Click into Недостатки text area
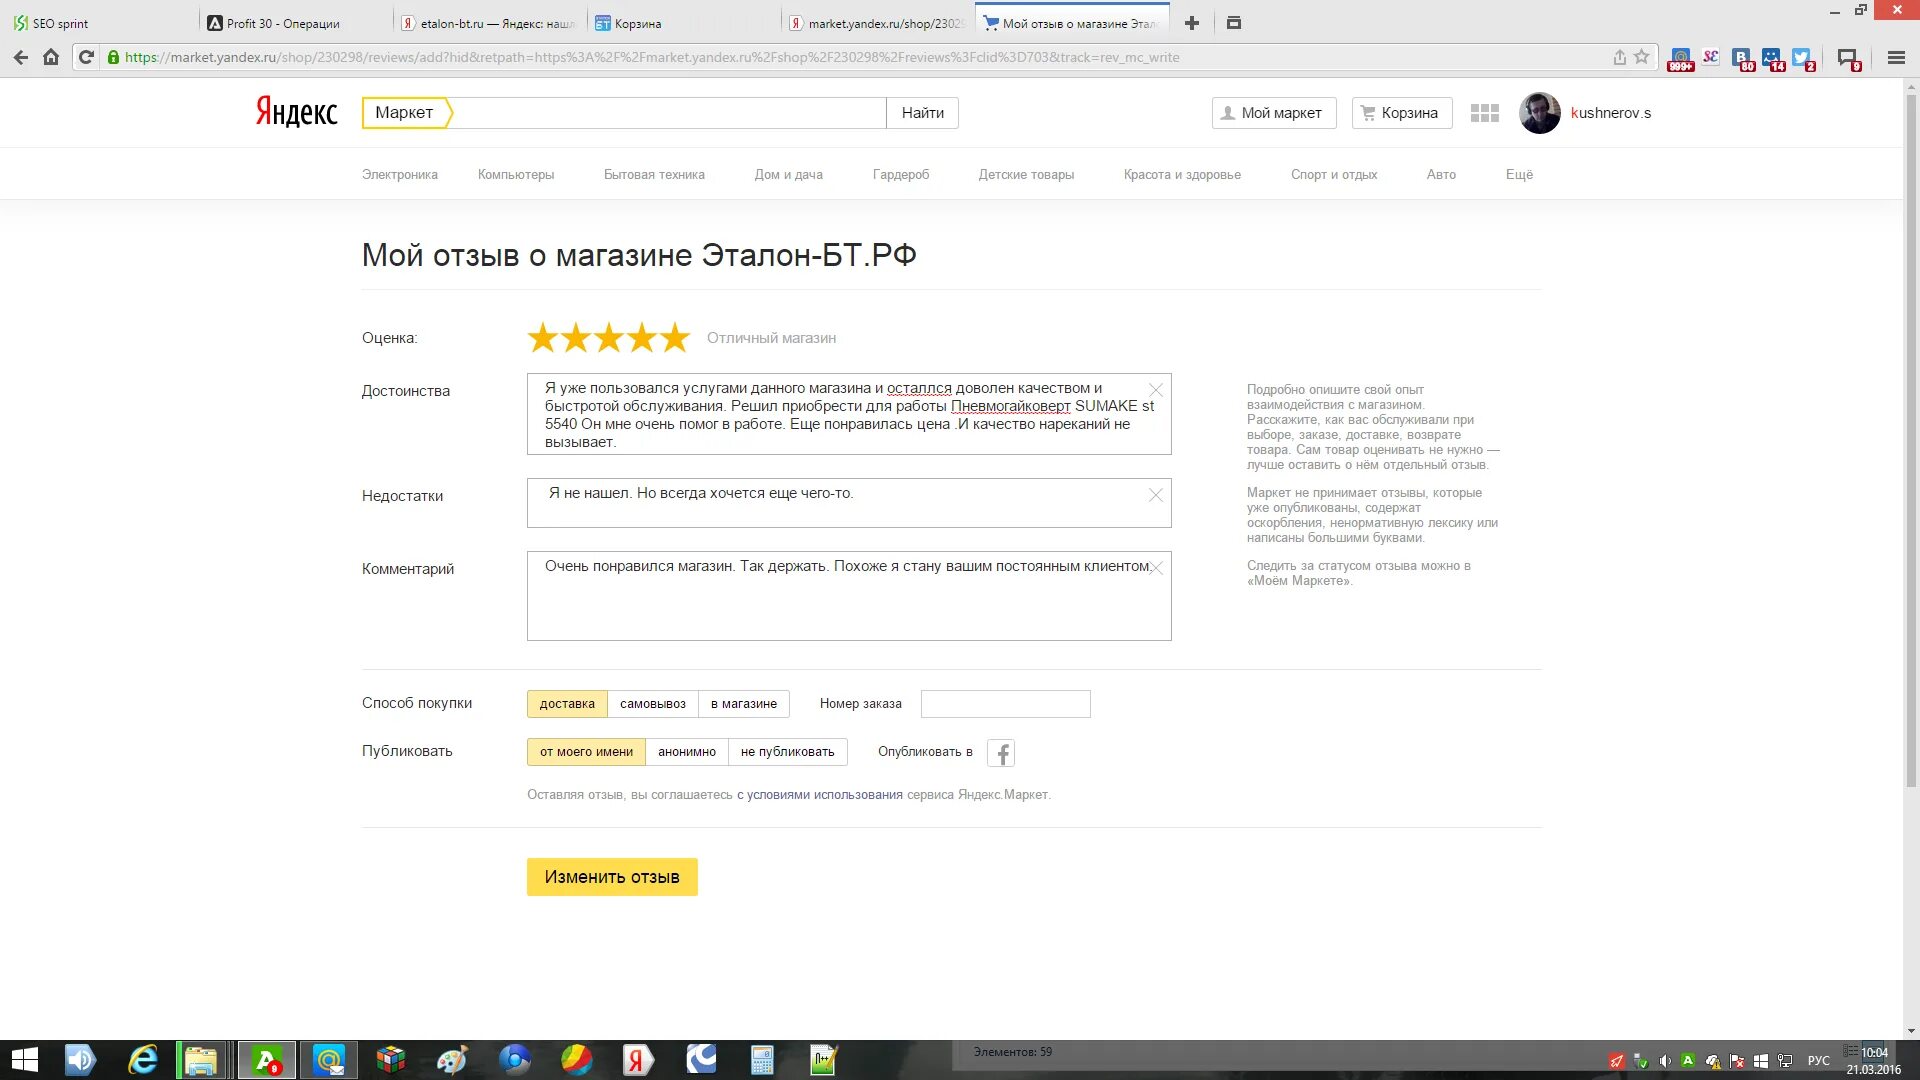The image size is (1920, 1080). 849,503
